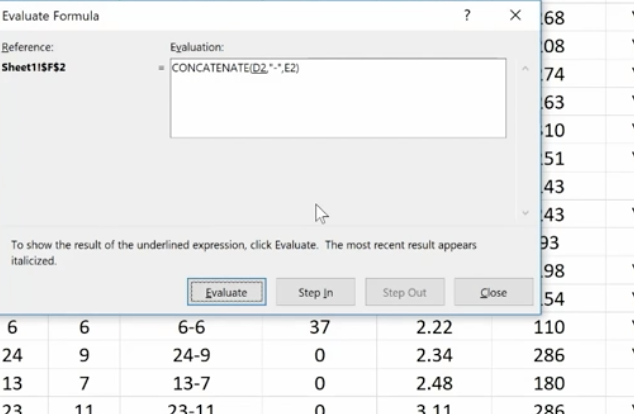Click the Close button in the dialog

tap(493, 292)
